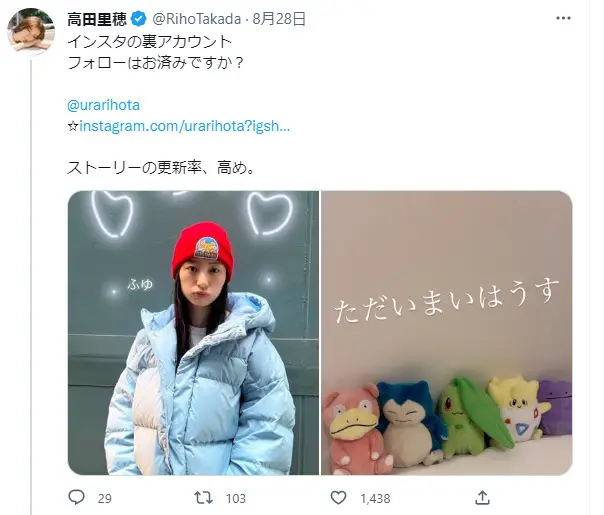Click the 29 replies count

point(104,498)
